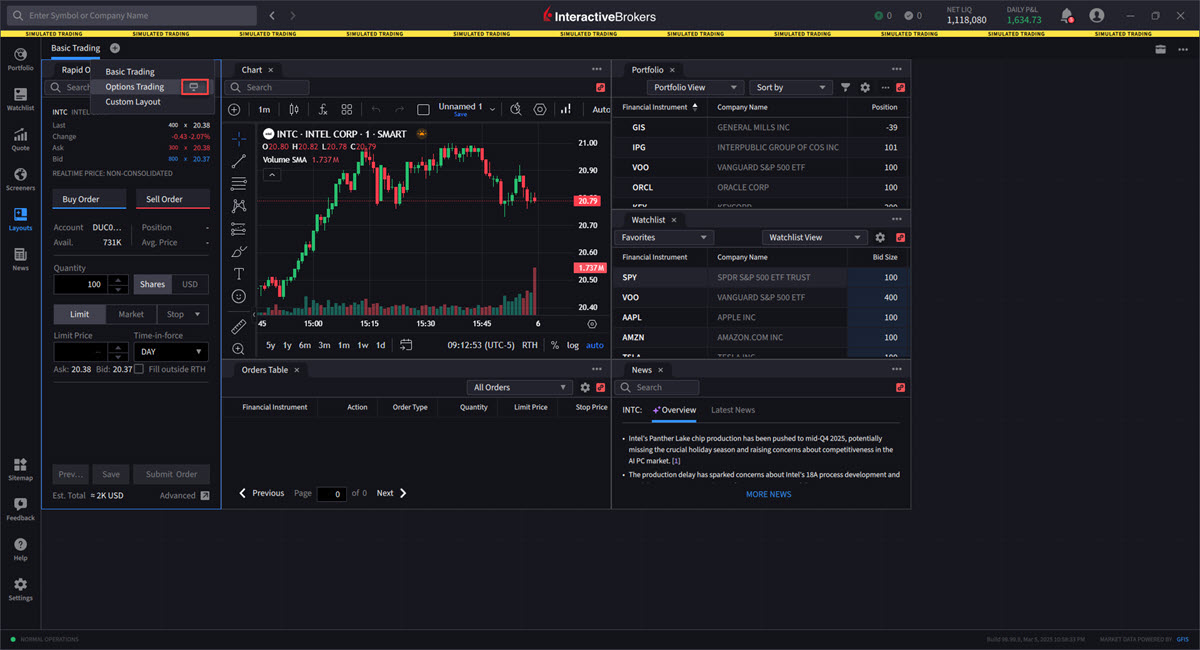This screenshot has width=1200, height=650.
Task: Switch to the news Overview tab
Action: tap(674, 410)
